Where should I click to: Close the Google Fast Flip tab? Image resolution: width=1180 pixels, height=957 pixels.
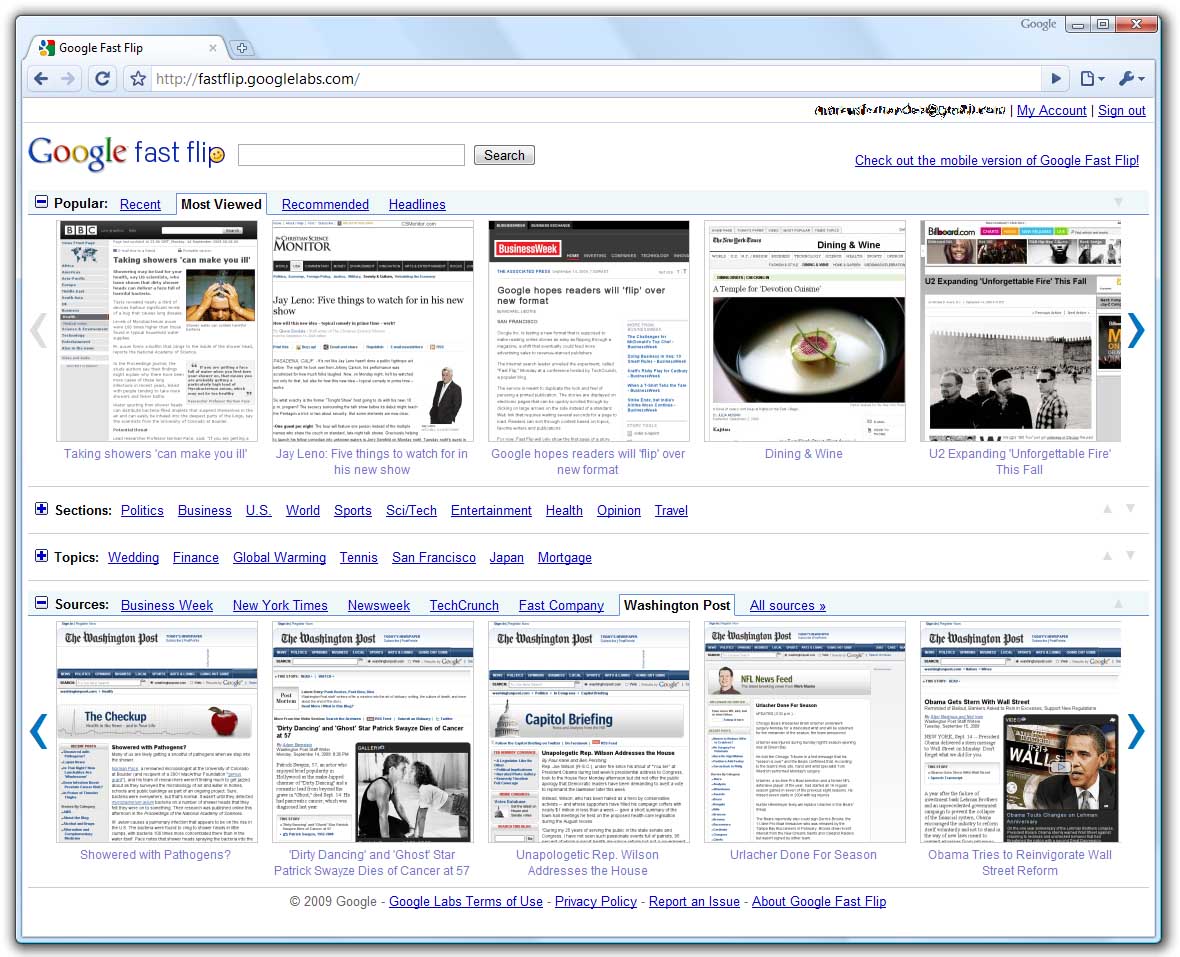[x=212, y=48]
